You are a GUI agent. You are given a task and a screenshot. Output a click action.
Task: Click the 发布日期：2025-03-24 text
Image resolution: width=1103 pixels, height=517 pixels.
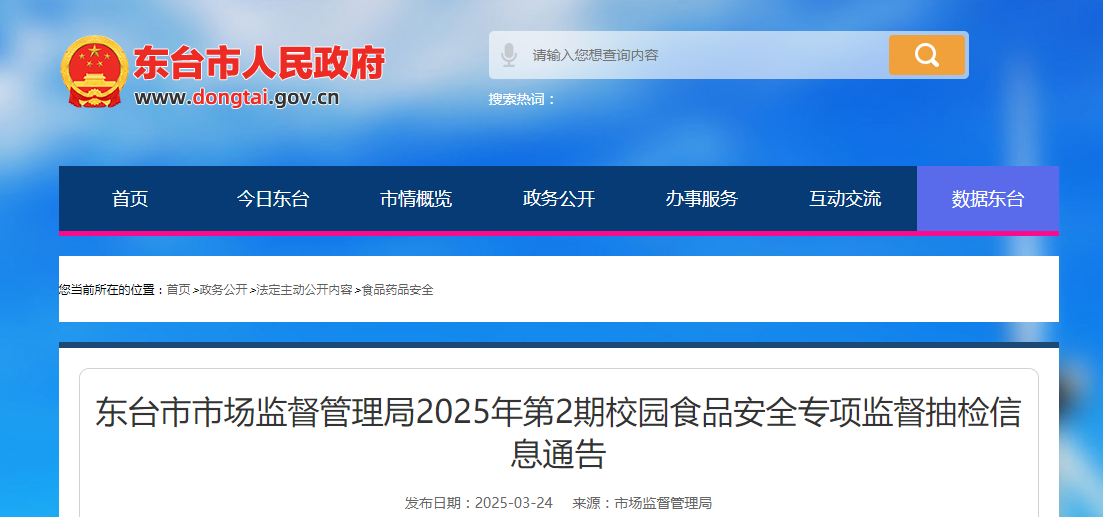tap(478, 503)
